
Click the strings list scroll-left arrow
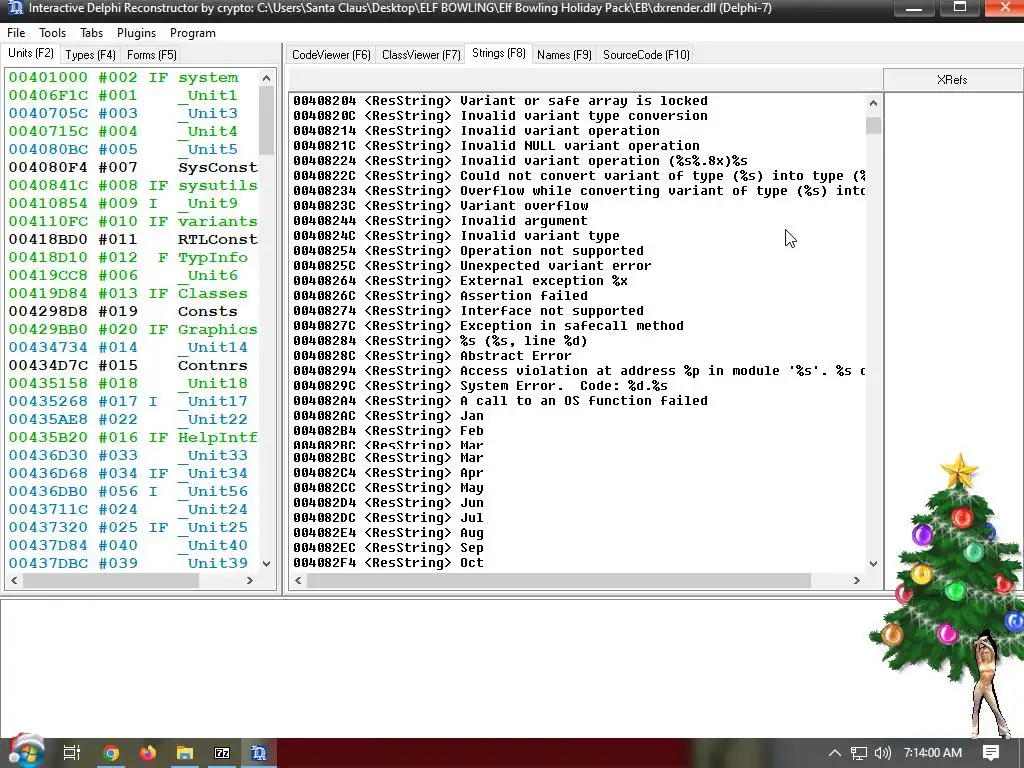point(298,580)
